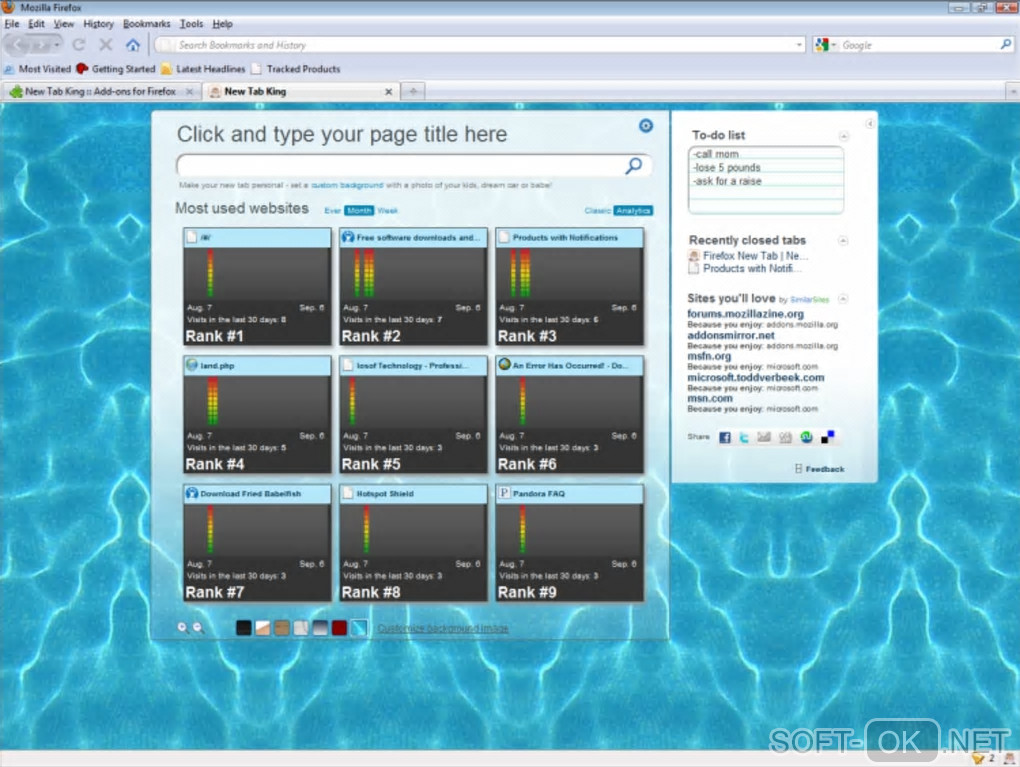This screenshot has width=1020, height=767.
Task: Share on StumbleUpon
Action: point(807,437)
